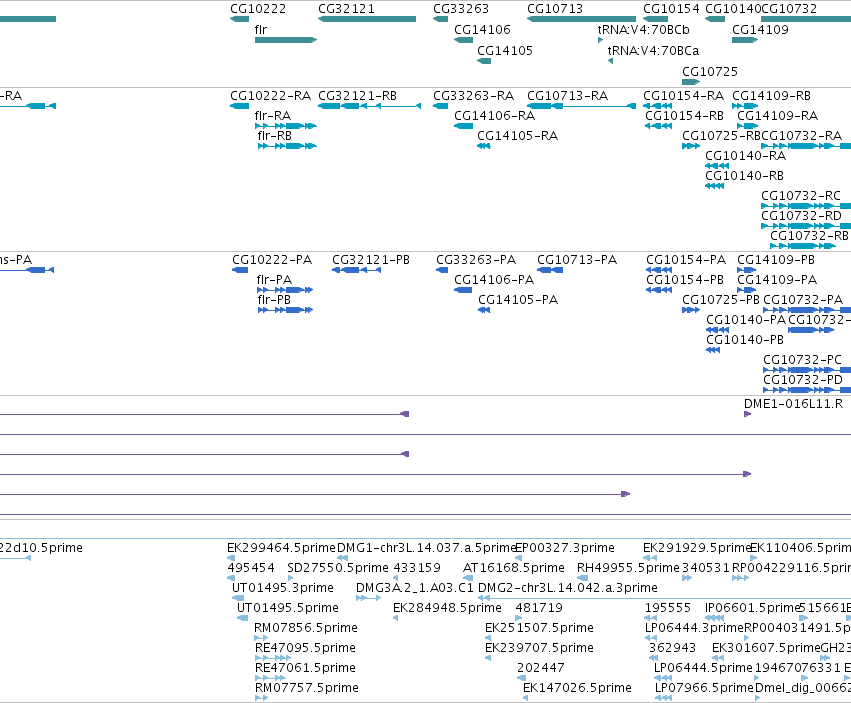Viewport: 851px width, 703px height.
Task: Select tRNA:V4:70BCb feature
Action: (600, 40)
